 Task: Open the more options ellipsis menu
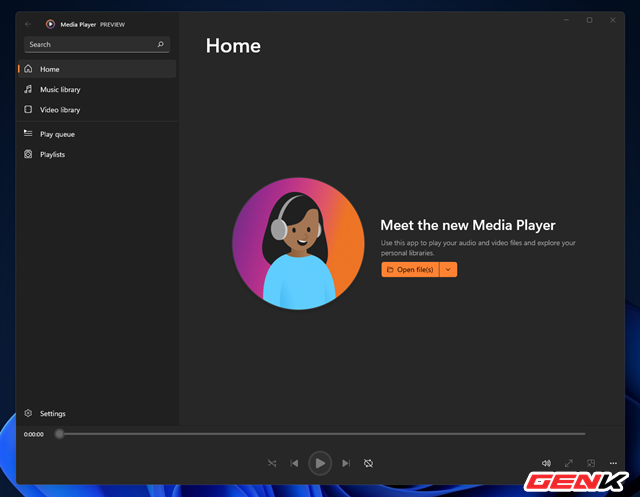click(x=613, y=463)
